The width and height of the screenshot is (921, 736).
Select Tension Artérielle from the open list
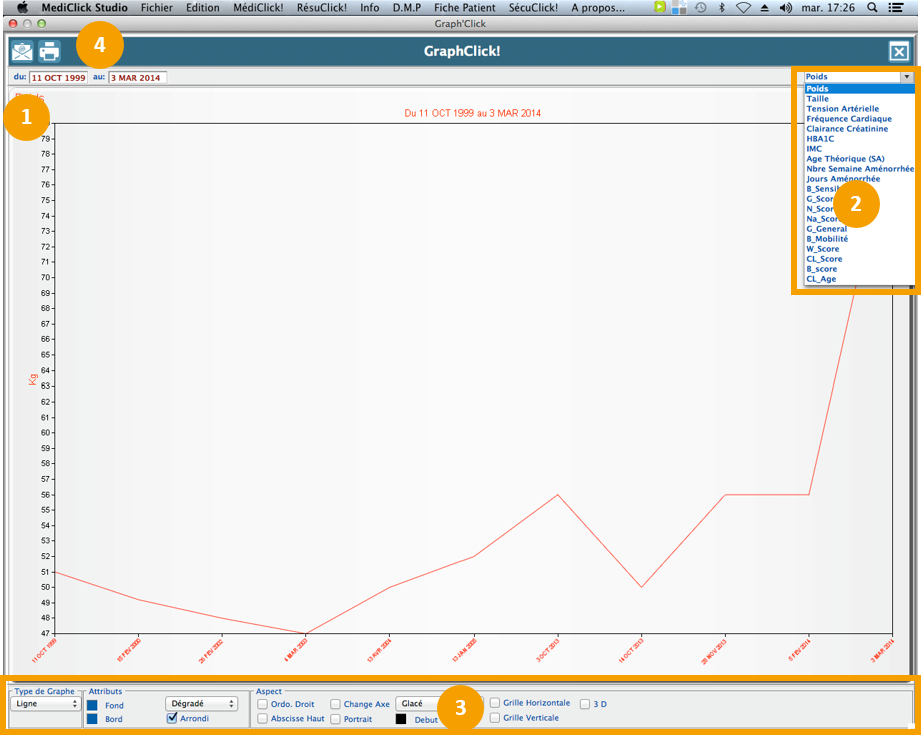click(842, 109)
